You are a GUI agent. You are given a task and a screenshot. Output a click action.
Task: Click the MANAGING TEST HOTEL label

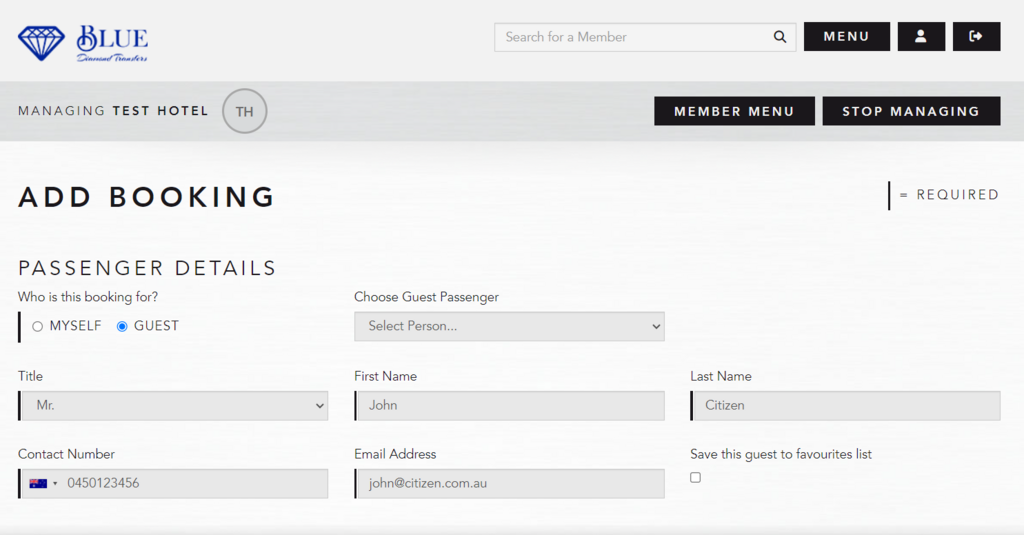point(113,111)
